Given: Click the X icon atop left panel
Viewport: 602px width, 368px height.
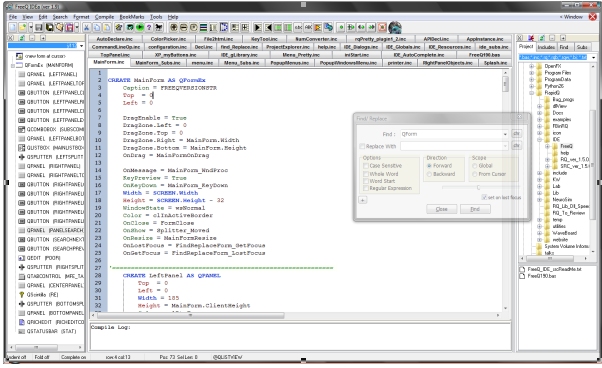Looking at the screenshot, I should click(11, 38).
